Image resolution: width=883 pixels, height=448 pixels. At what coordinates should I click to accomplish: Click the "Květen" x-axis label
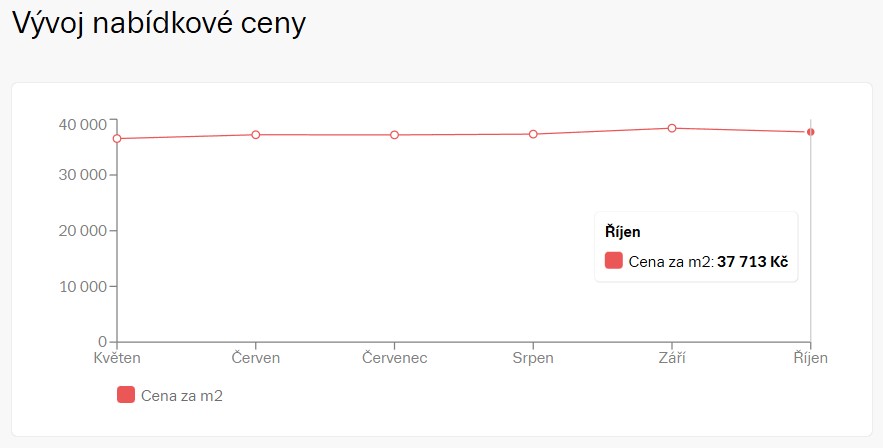point(117,358)
